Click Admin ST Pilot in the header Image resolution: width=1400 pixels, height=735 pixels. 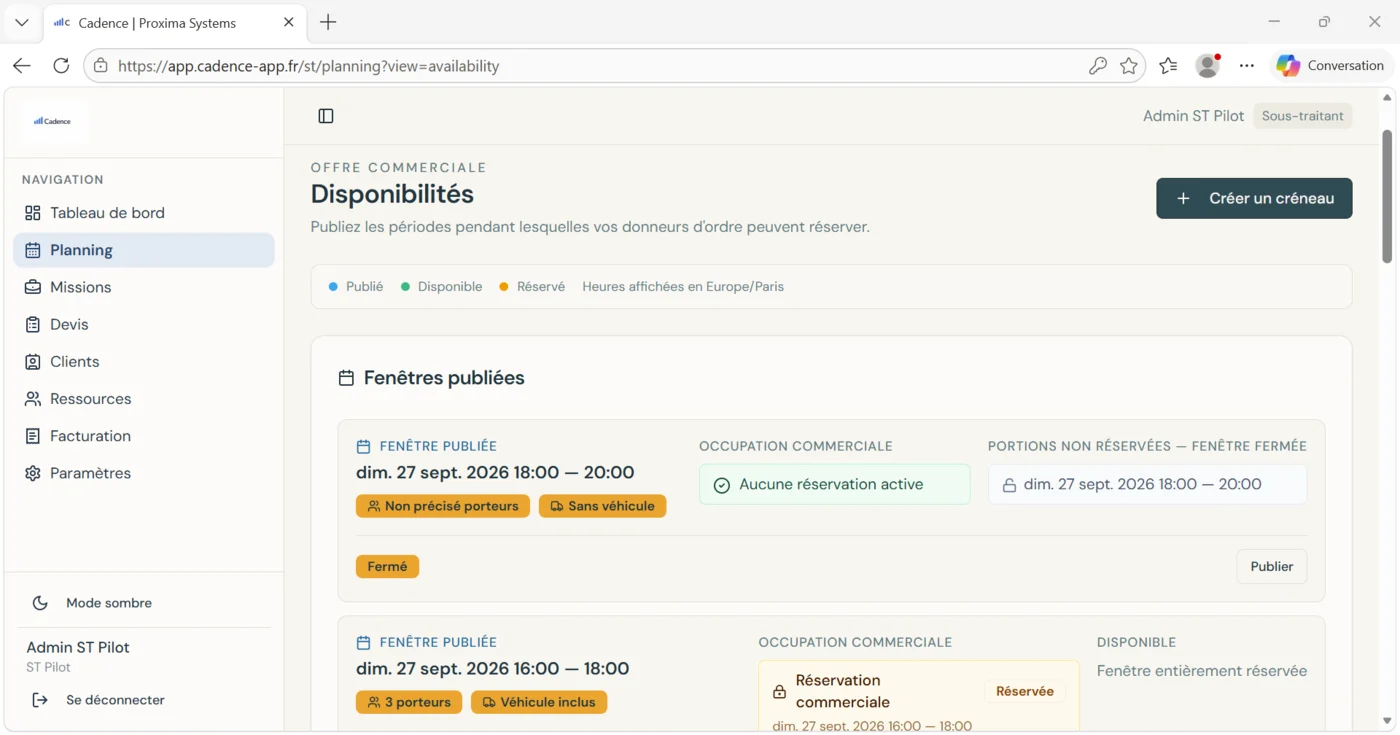1193,116
